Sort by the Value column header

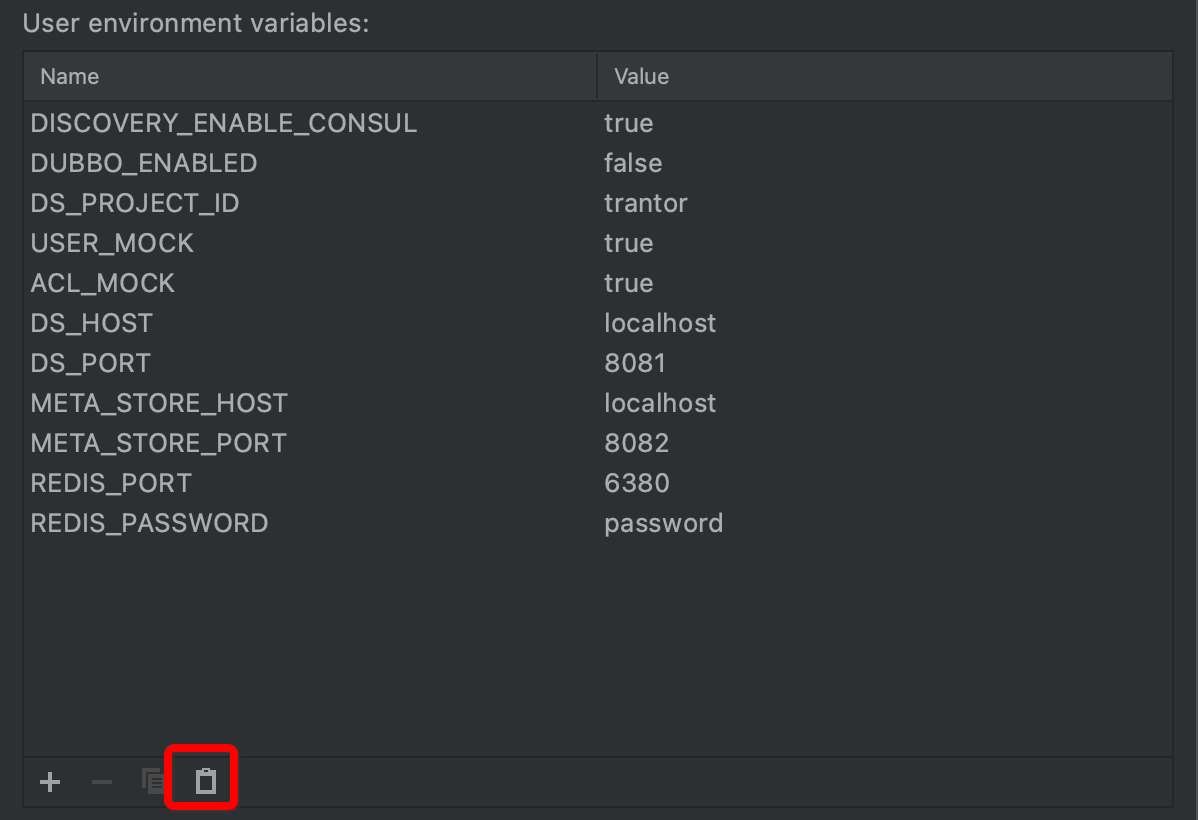(641, 76)
